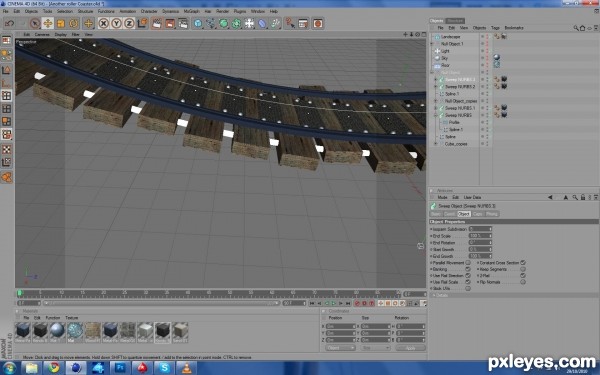Select the Caps tab in Attributes

tap(478, 214)
